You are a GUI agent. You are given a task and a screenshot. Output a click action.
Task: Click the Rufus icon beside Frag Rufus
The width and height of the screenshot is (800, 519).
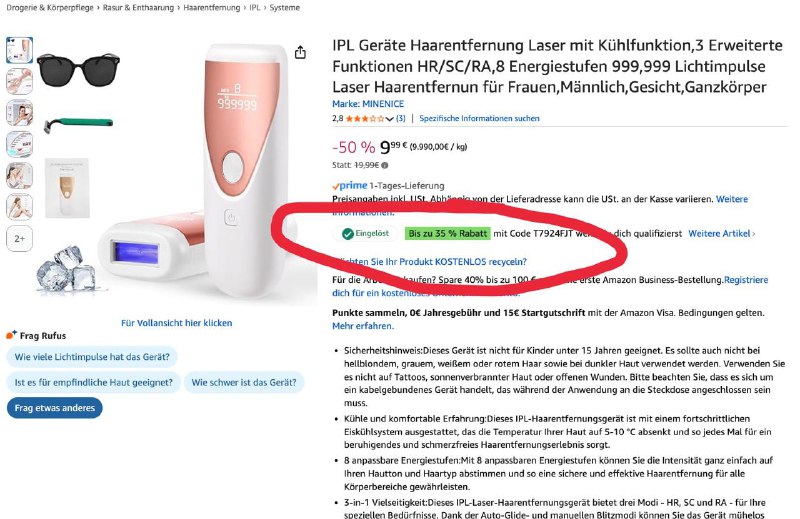coord(11,335)
